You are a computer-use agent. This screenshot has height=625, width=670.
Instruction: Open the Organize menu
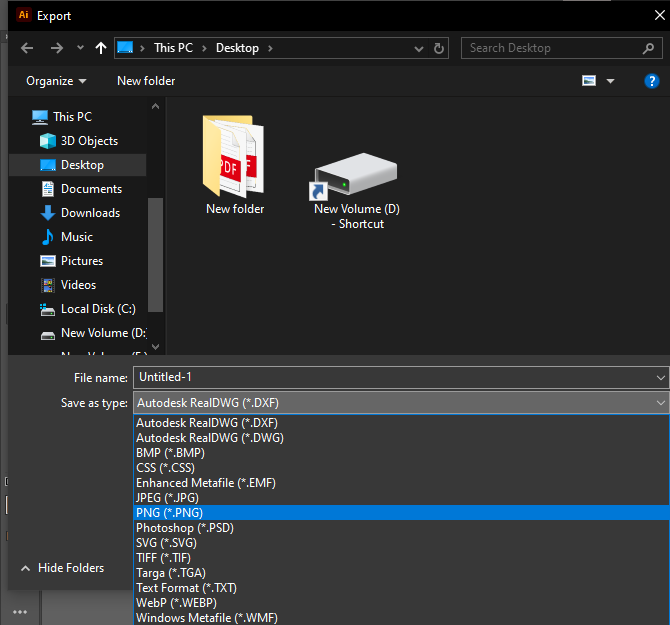point(56,81)
